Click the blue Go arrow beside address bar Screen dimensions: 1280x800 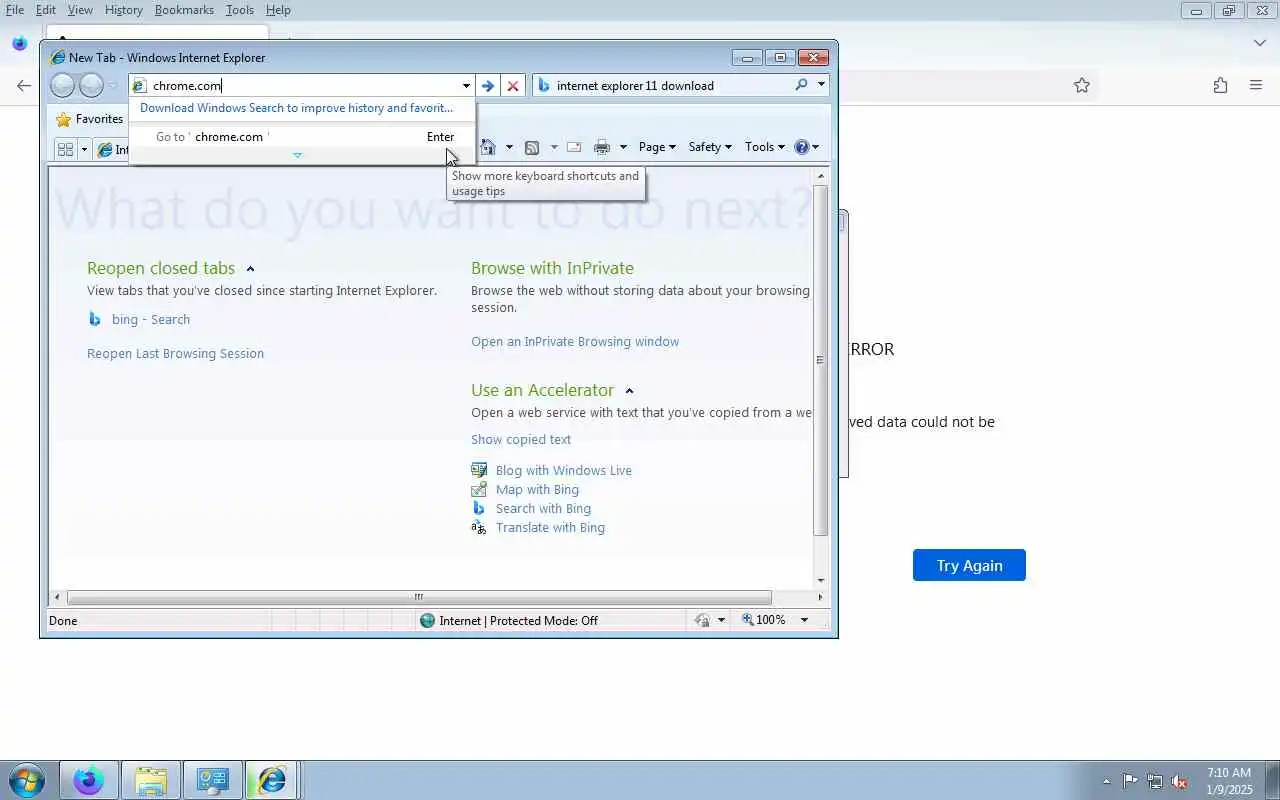(x=487, y=86)
